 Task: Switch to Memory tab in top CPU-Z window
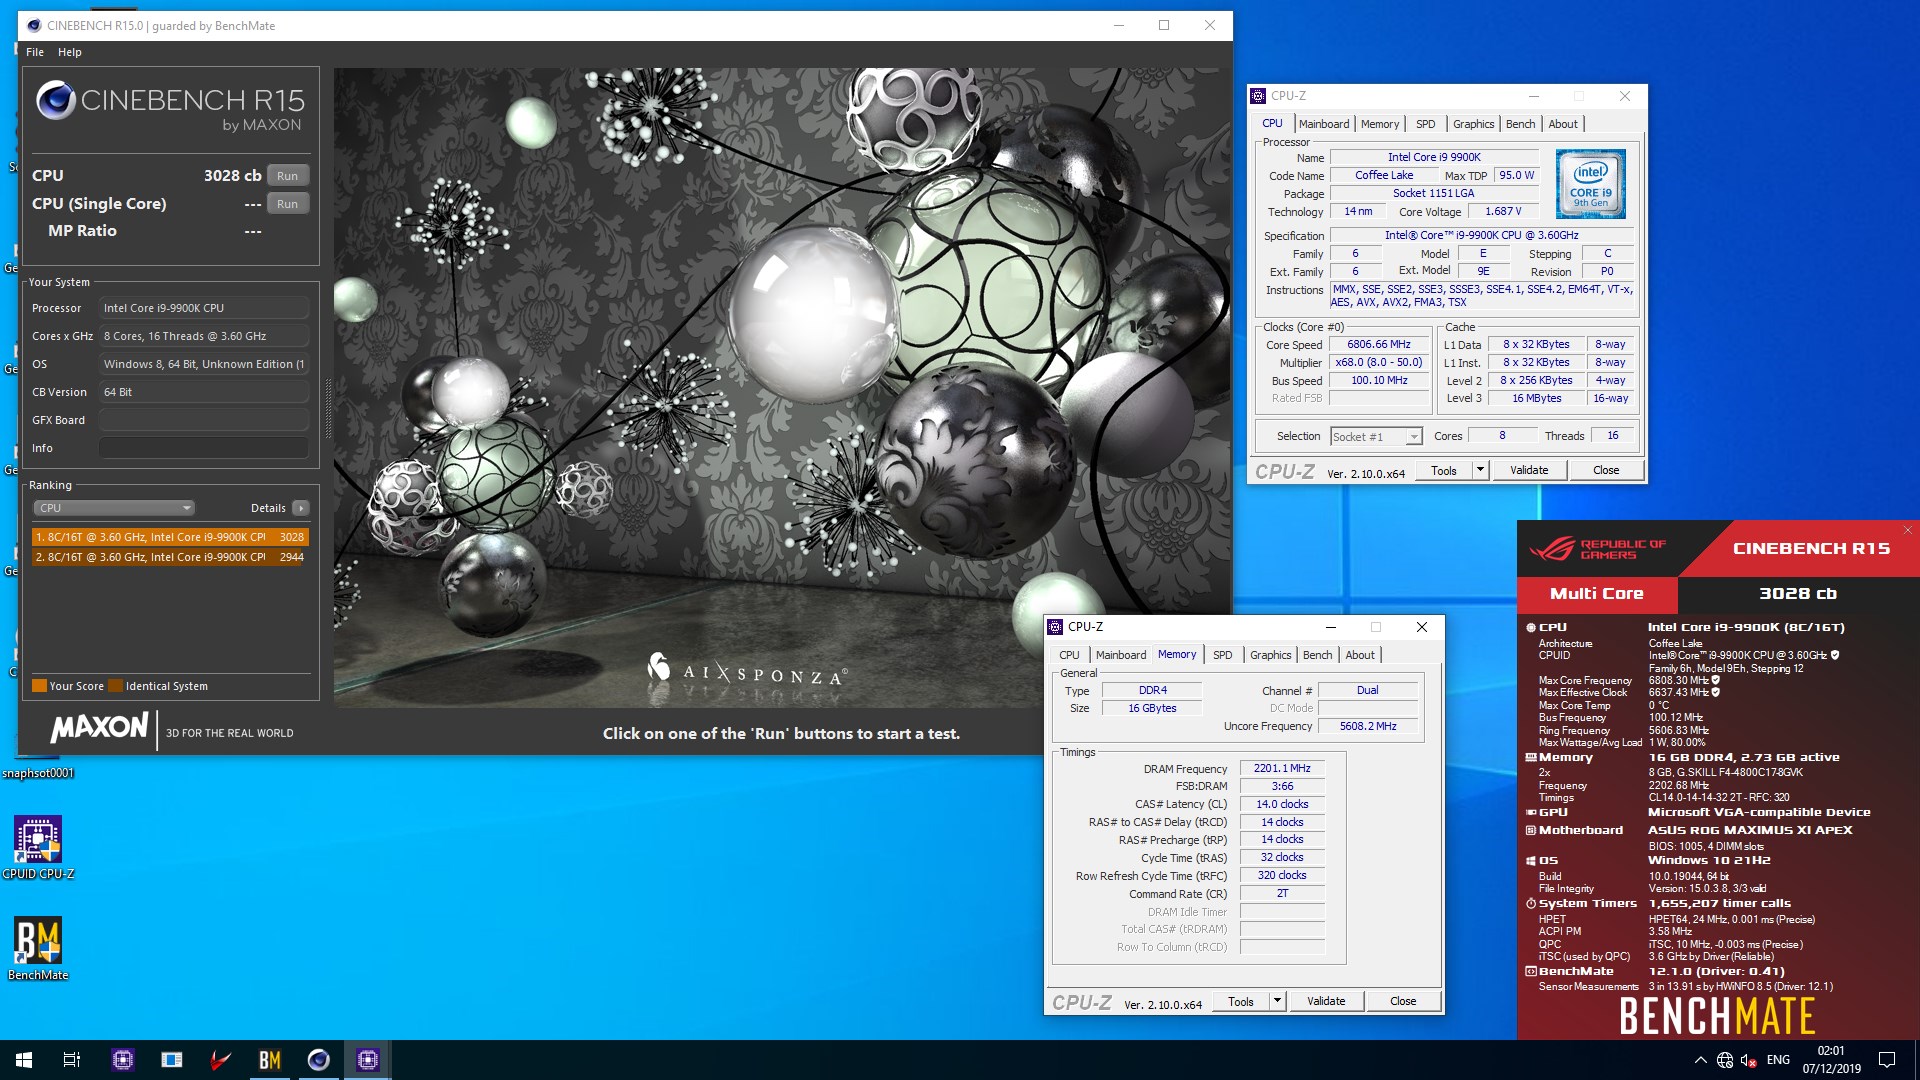(1380, 124)
